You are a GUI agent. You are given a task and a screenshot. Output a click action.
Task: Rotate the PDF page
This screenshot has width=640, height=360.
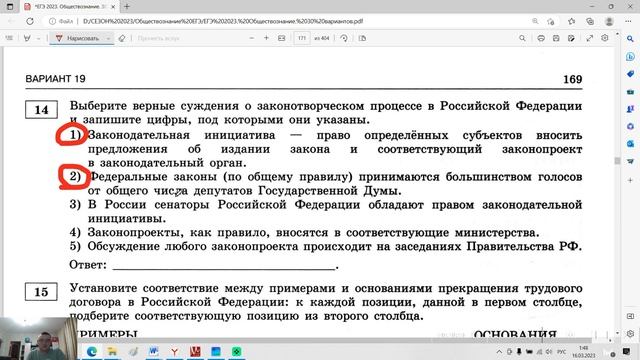tap(344, 38)
